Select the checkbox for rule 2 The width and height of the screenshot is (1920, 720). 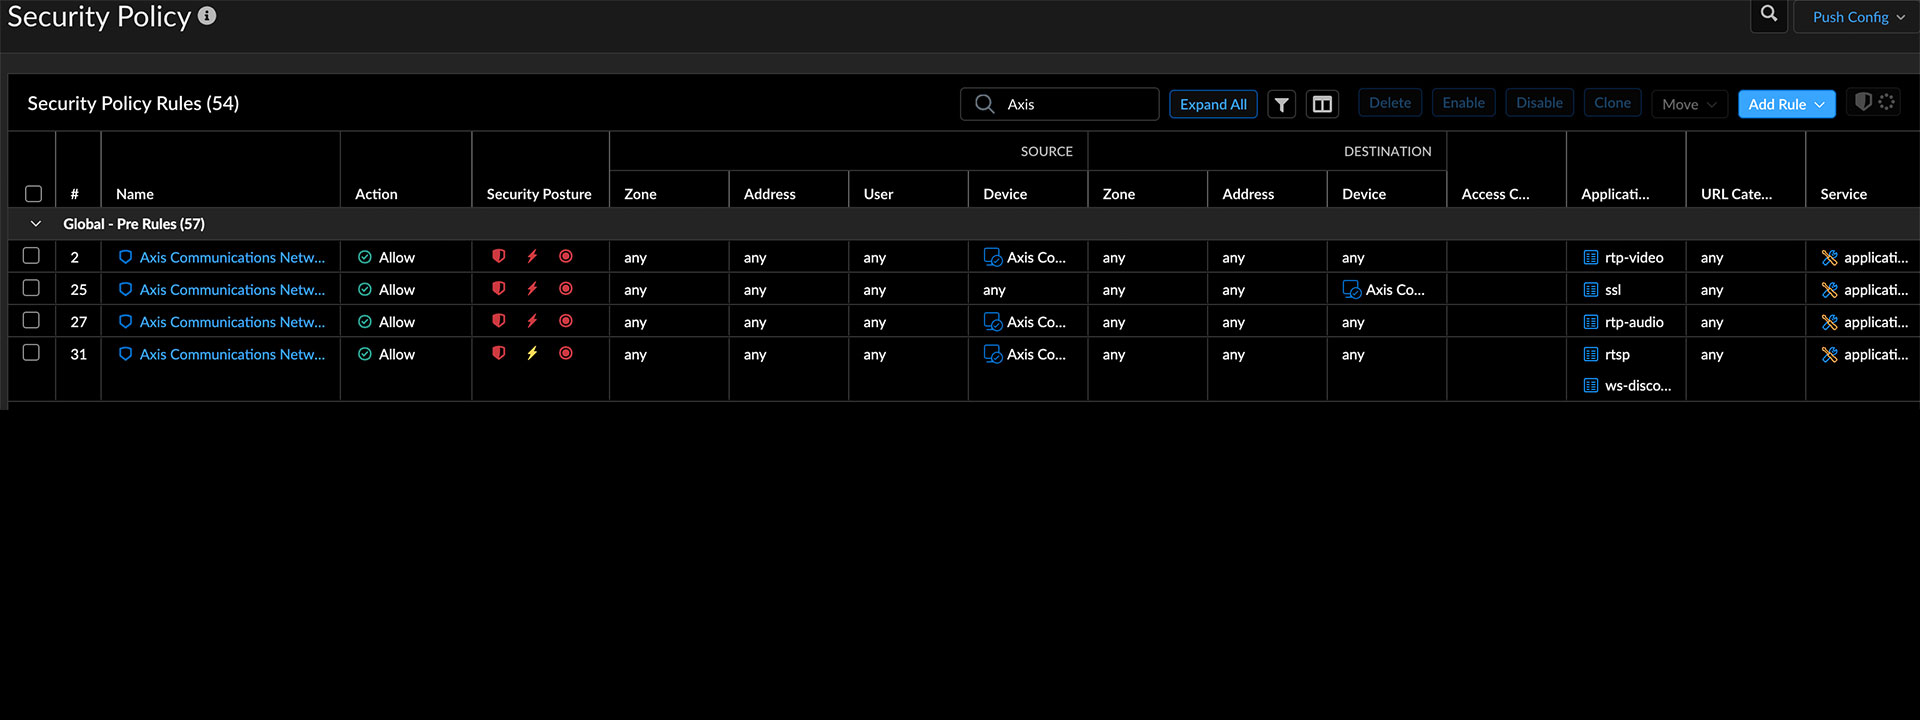pyautogui.click(x=32, y=256)
